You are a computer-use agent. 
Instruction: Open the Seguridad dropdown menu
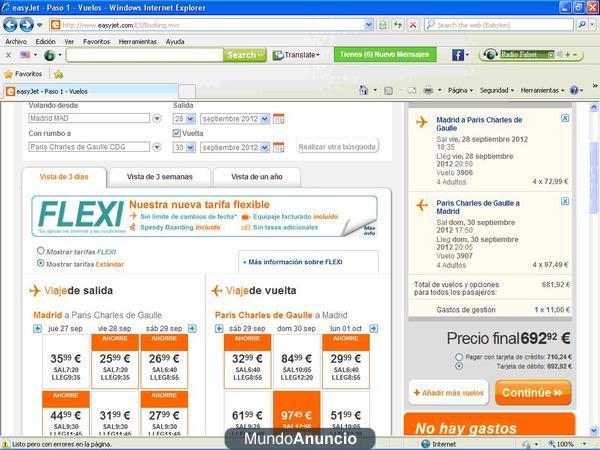[497, 91]
